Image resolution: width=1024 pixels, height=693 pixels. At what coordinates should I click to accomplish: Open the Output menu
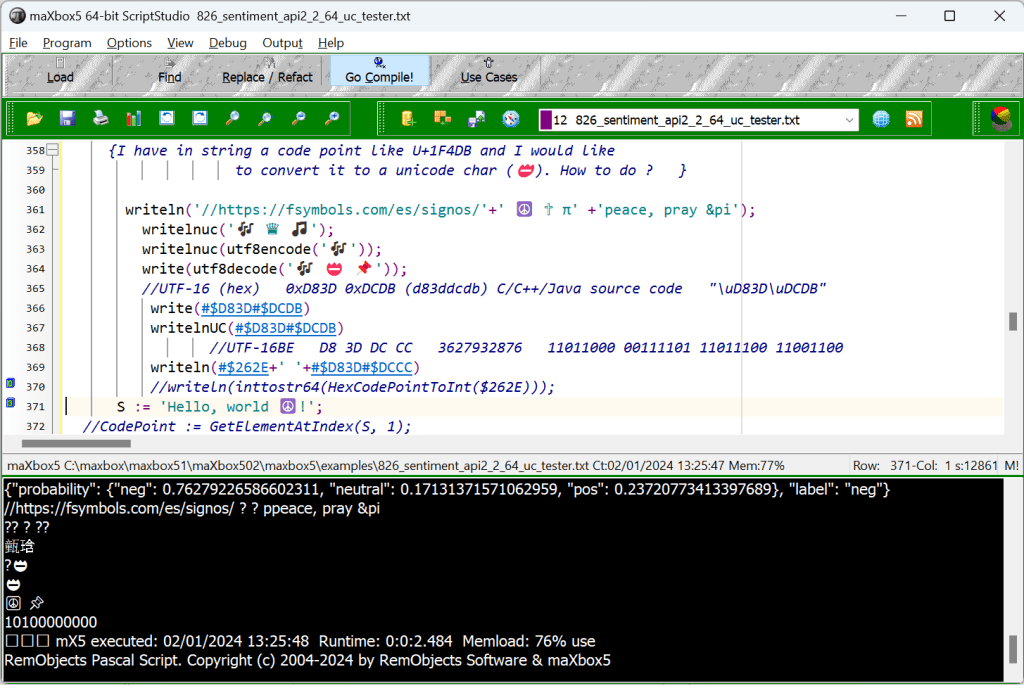[x=282, y=43]
